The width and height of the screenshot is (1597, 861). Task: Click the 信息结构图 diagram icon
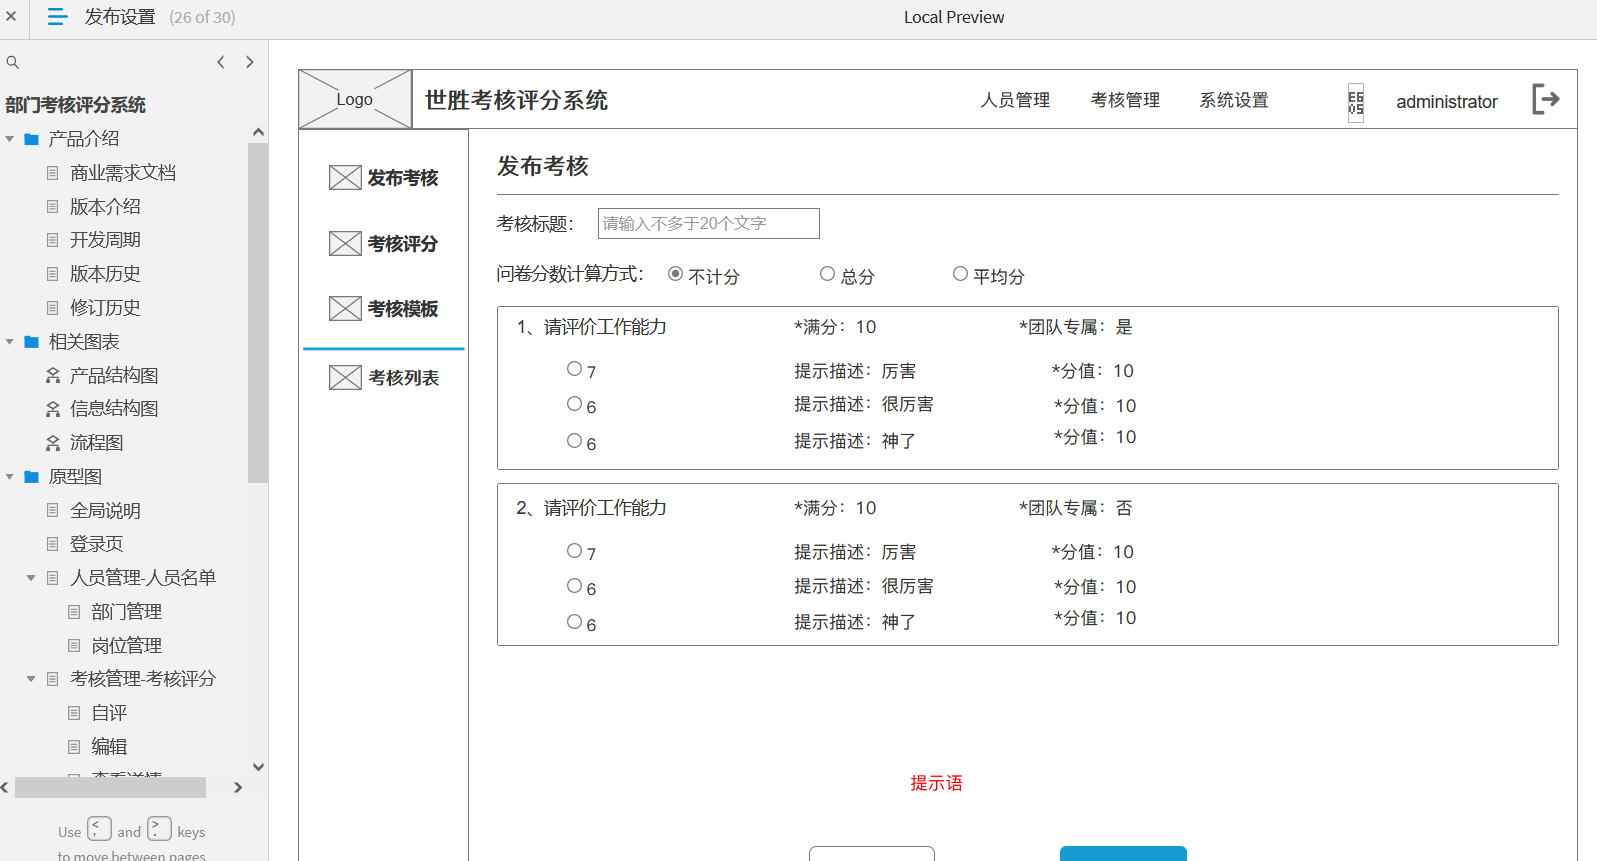point(53,409)
